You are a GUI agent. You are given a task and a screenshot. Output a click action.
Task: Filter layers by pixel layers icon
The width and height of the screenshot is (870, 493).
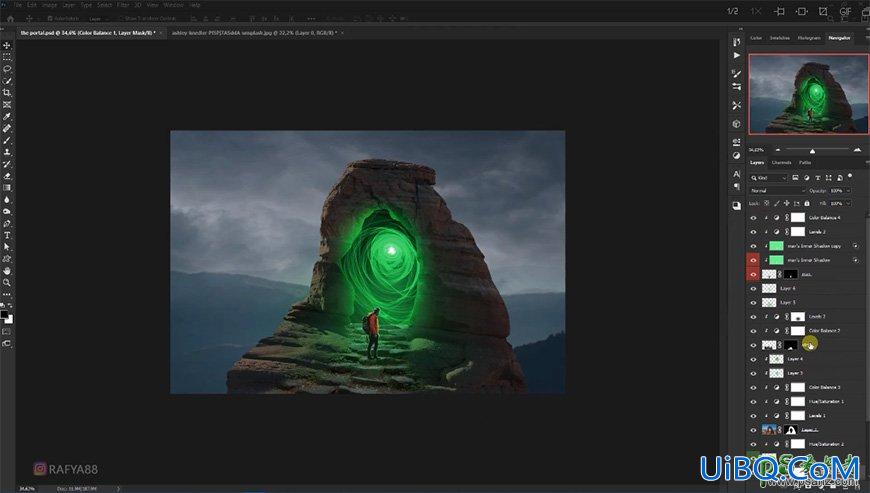tap(795, 177)
